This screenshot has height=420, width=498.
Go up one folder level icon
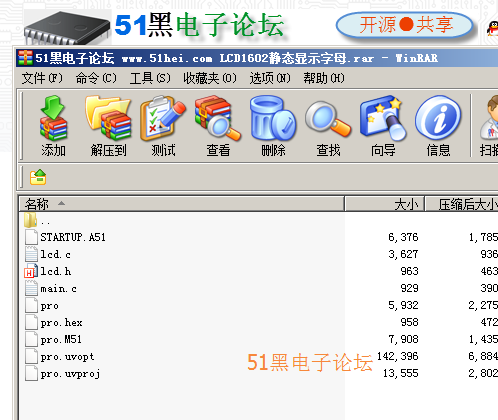tap(38, 177)
